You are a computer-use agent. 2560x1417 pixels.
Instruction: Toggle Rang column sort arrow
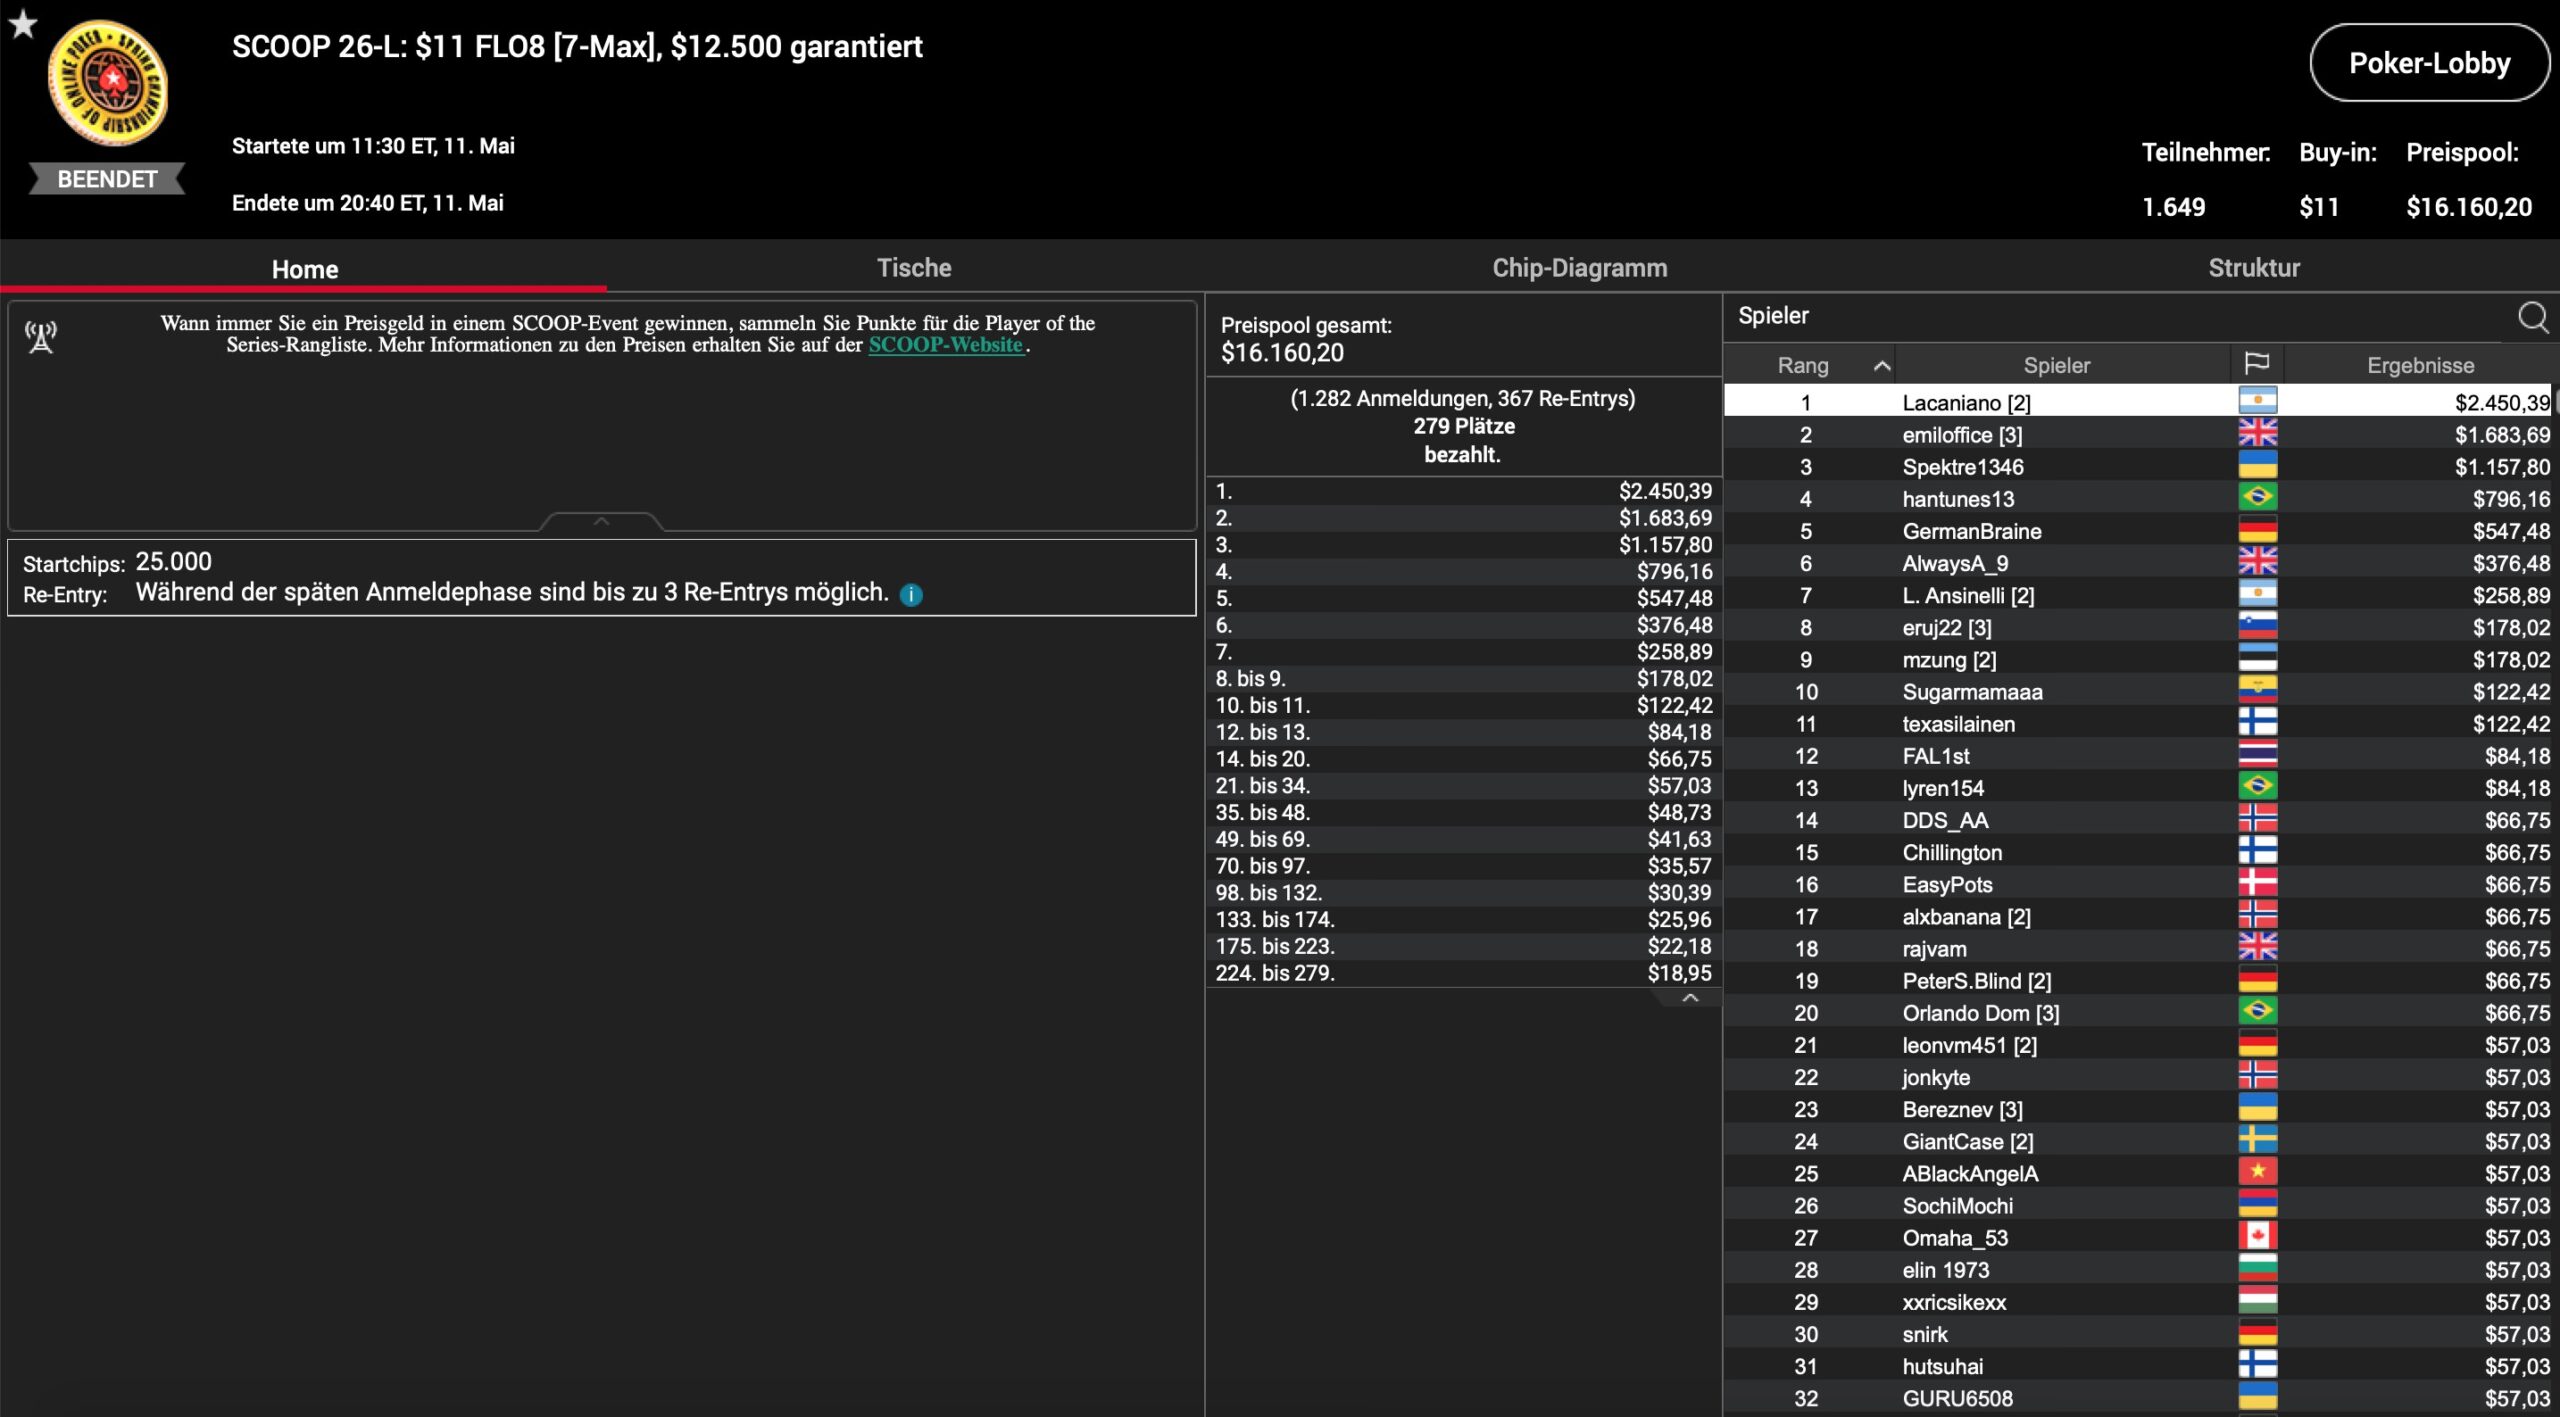coord(1881,366)
